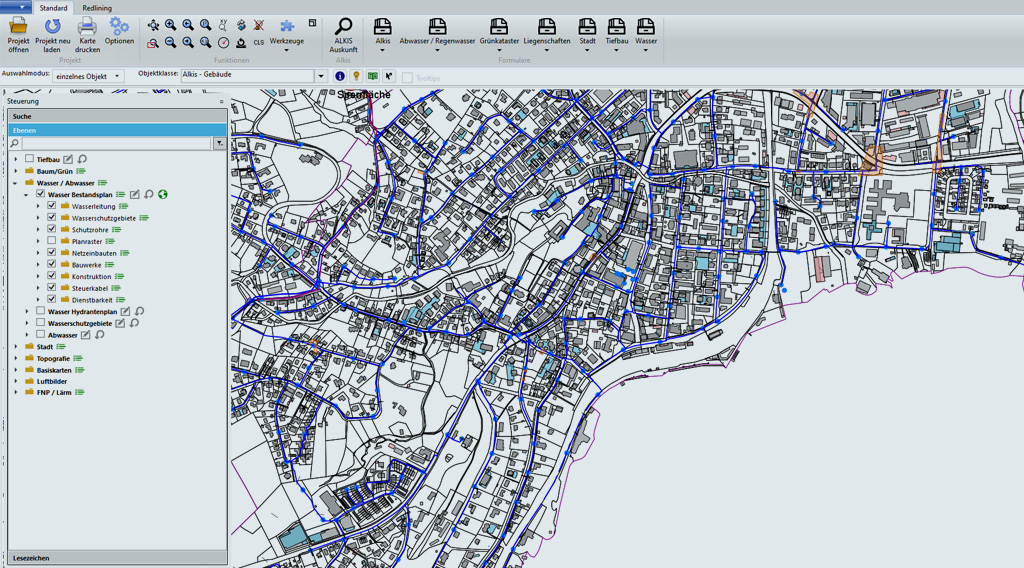Open Optionen gear settings

[x=119, y=27]
